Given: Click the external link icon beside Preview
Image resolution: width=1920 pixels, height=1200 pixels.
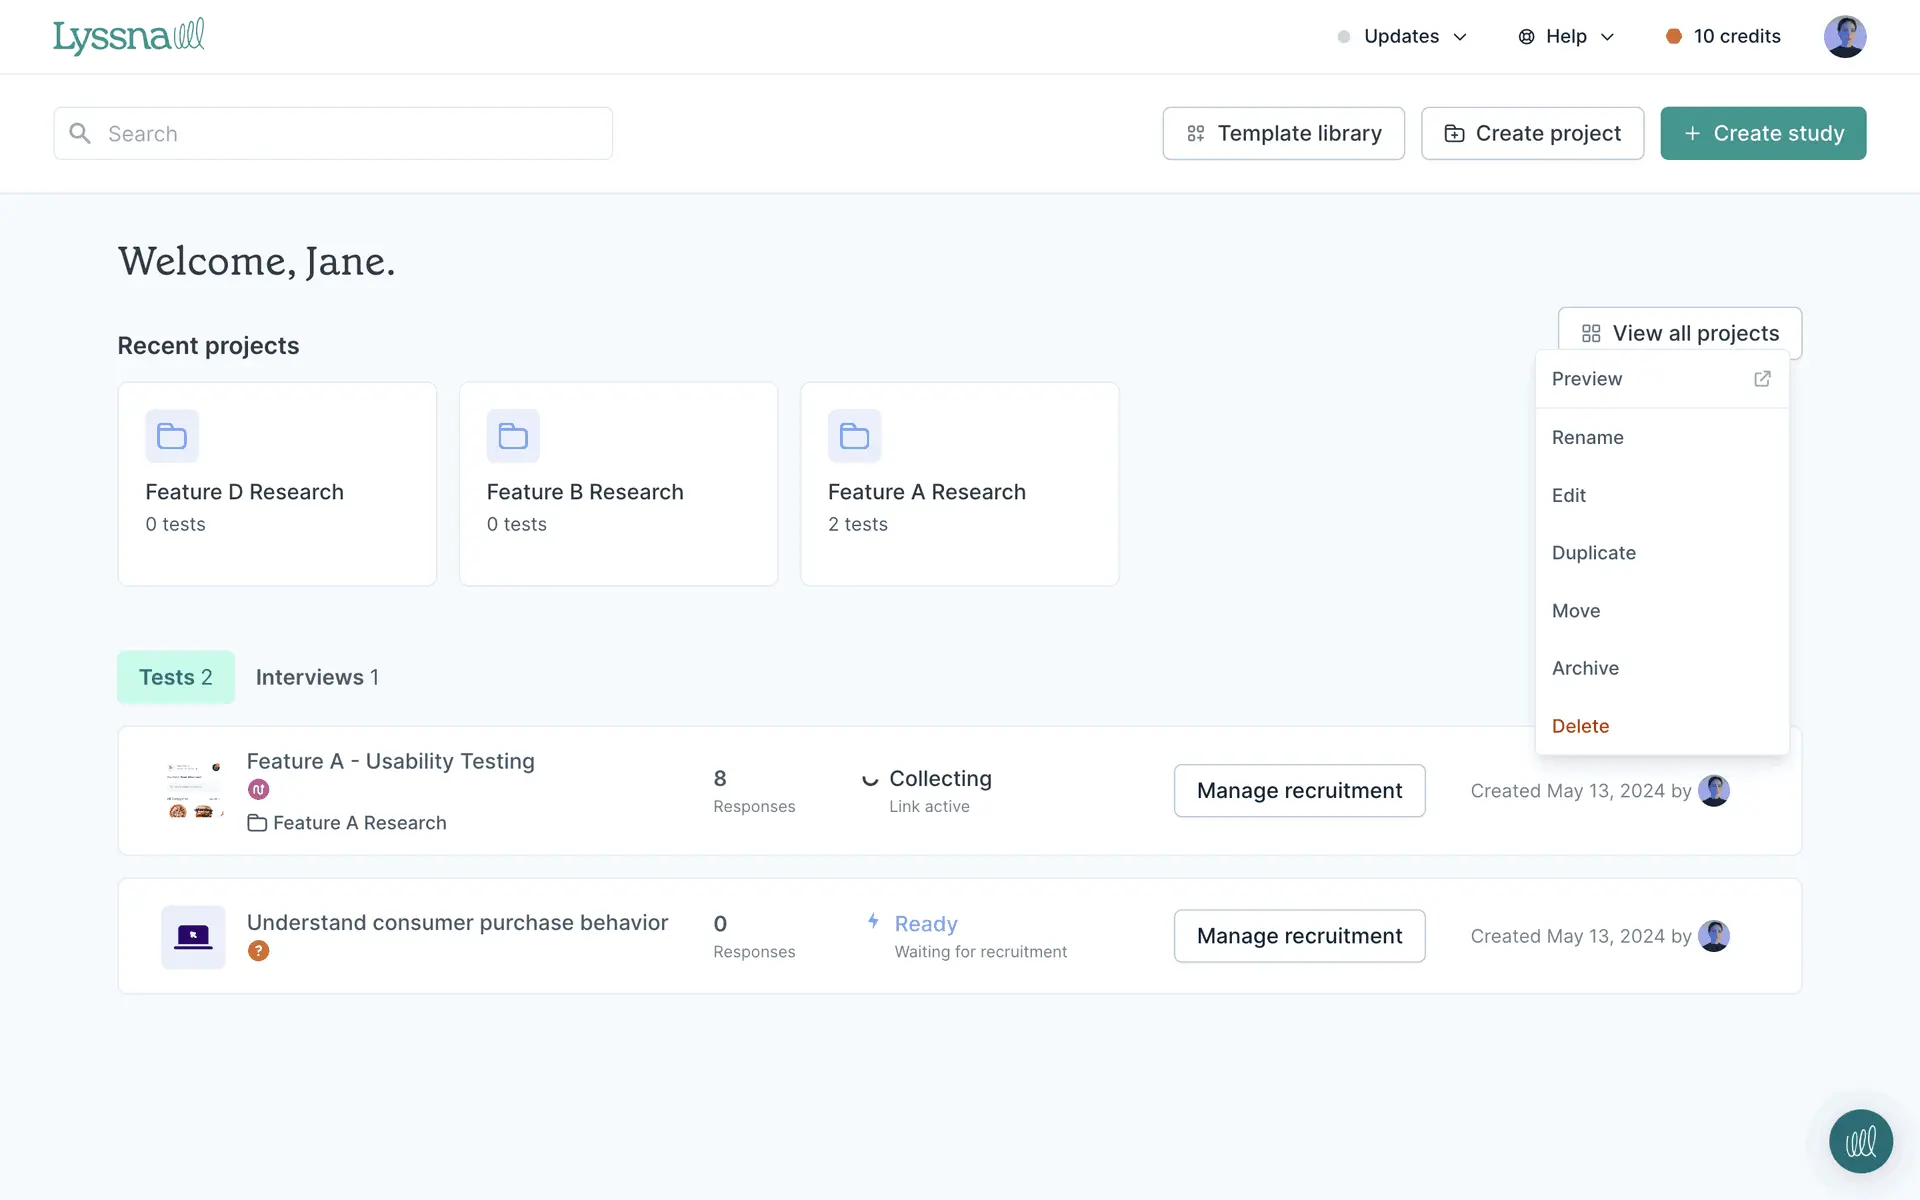Looking at the screenshot, I should (x=1762, y=379).
